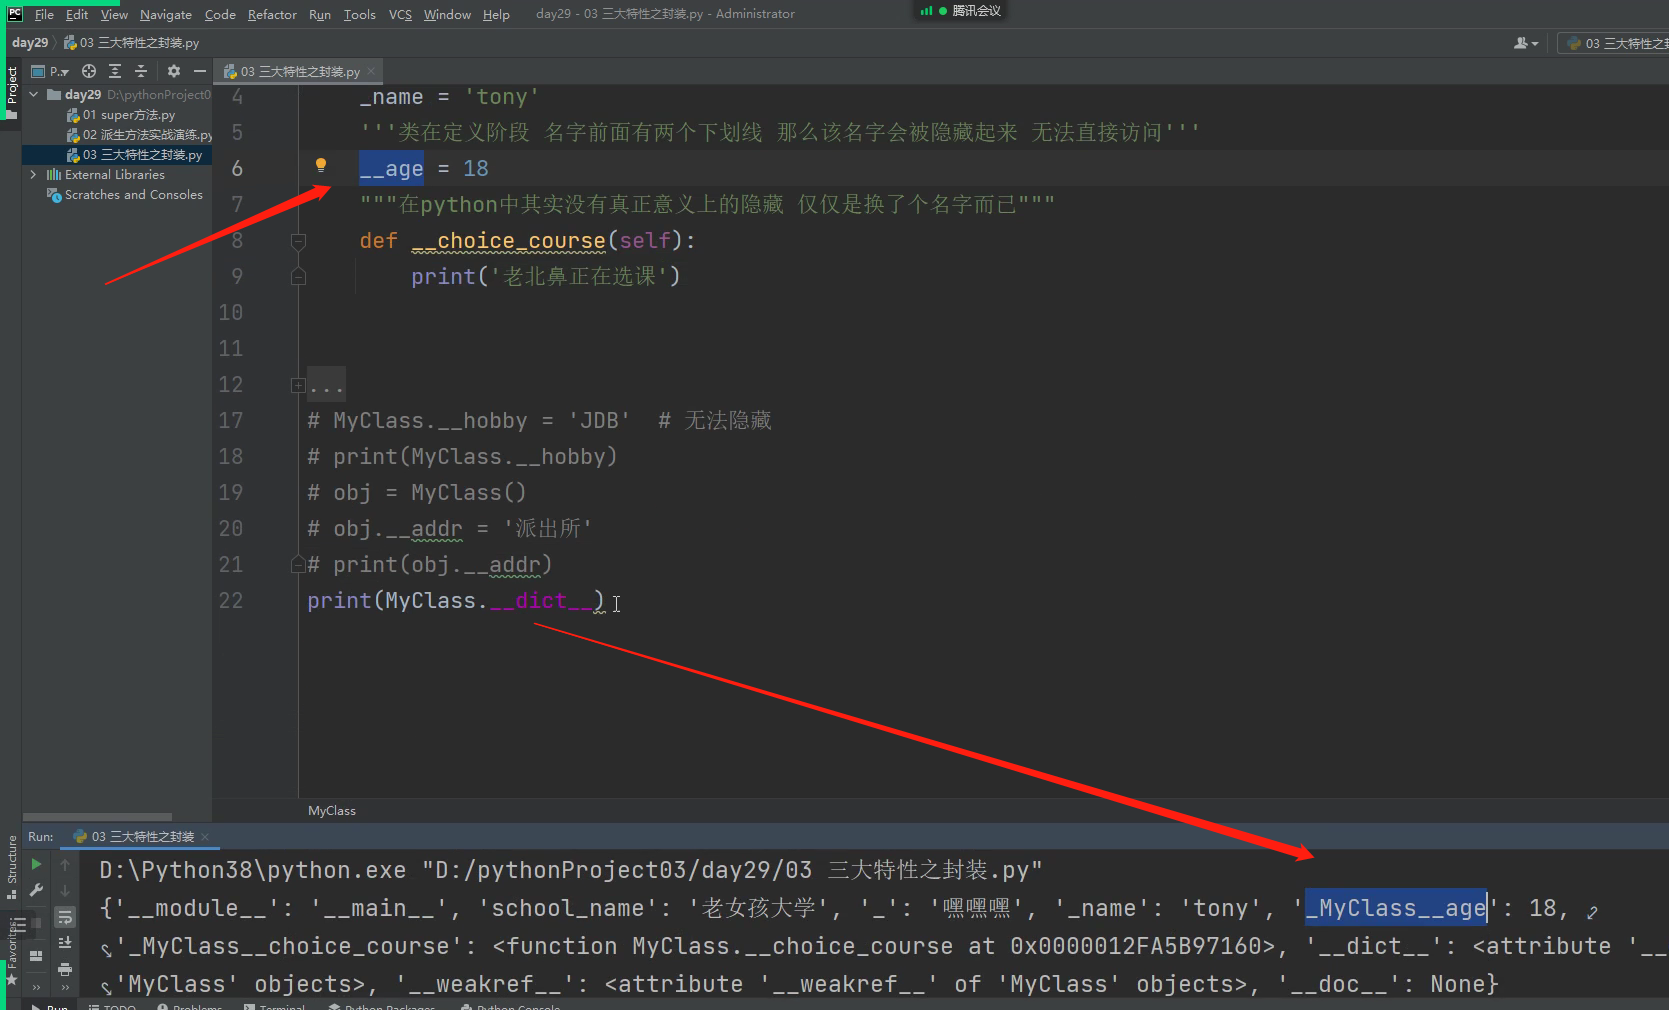Click the Collapse All icon in Project panel
1669x1010 pixels.
point(141,71)
